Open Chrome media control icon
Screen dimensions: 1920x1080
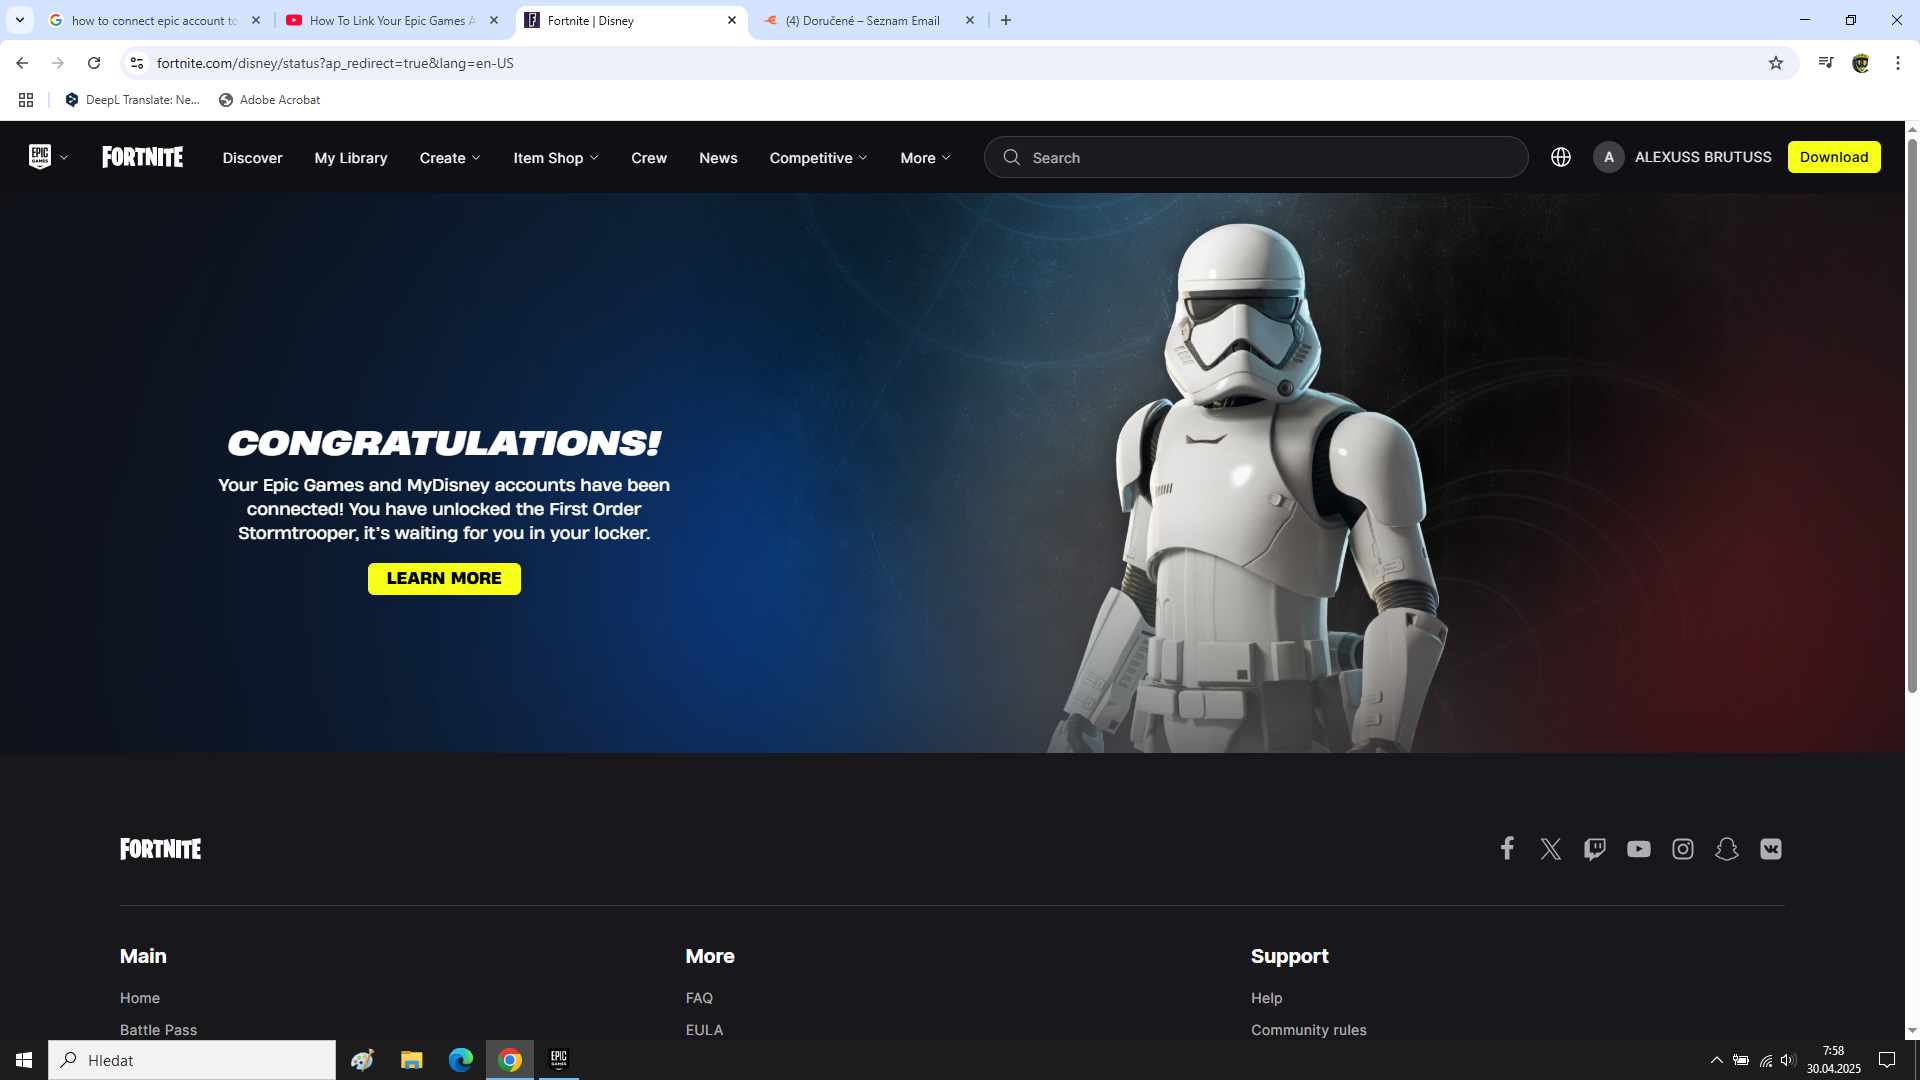click(1825, 63)
